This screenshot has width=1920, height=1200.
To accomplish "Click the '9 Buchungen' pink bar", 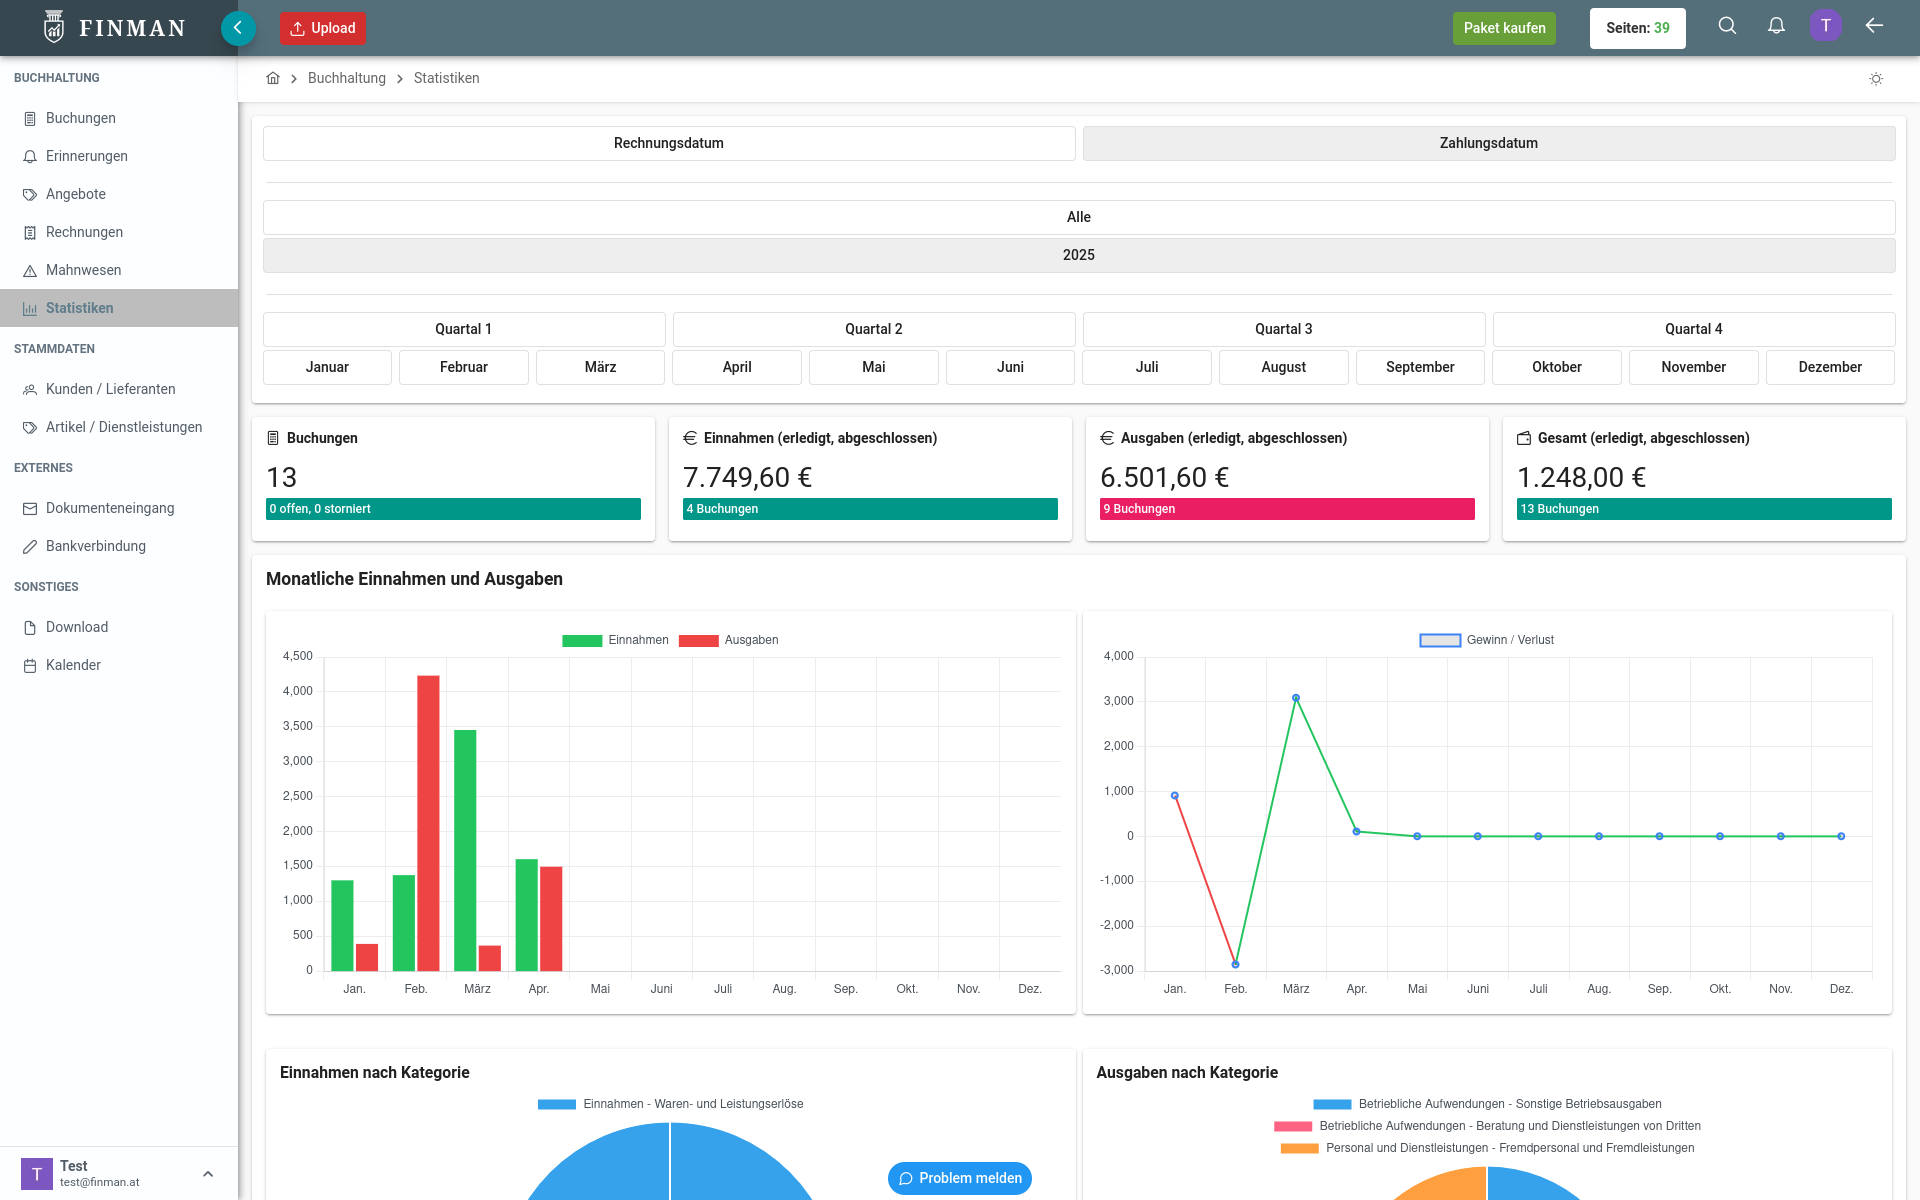I will pos(1287,509).
